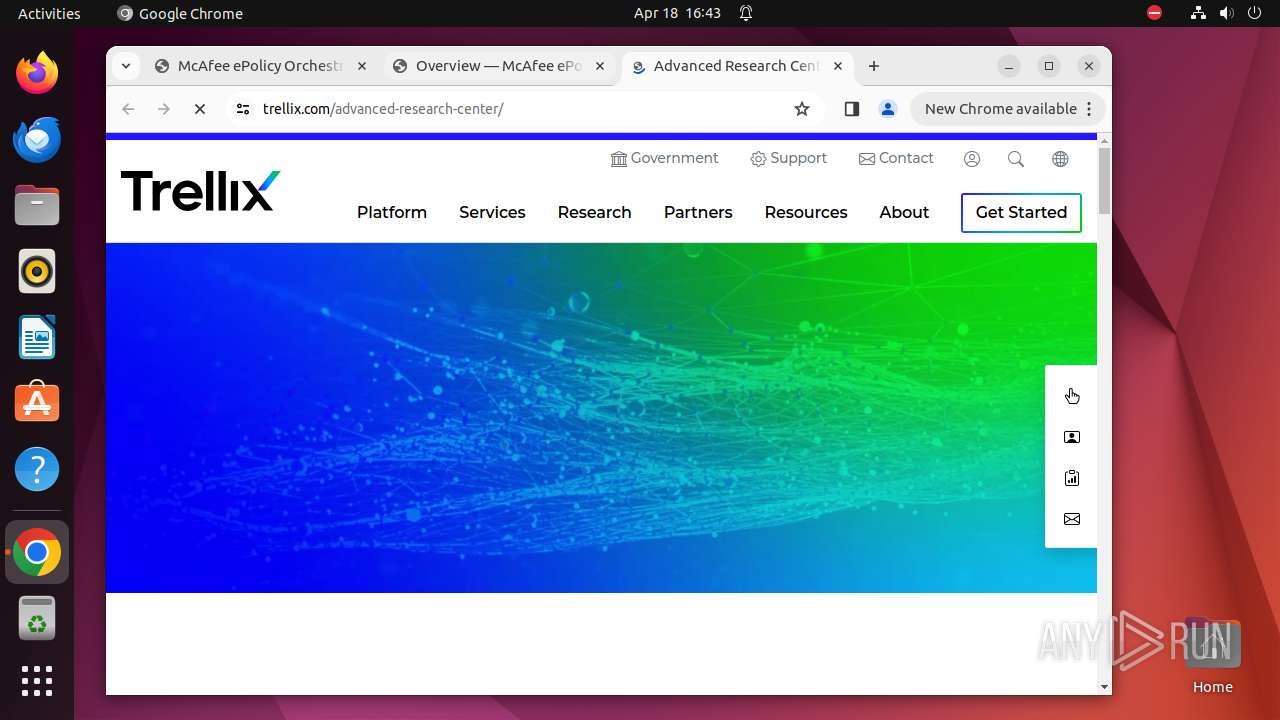Open a new Chrome tab

point(874,66)
